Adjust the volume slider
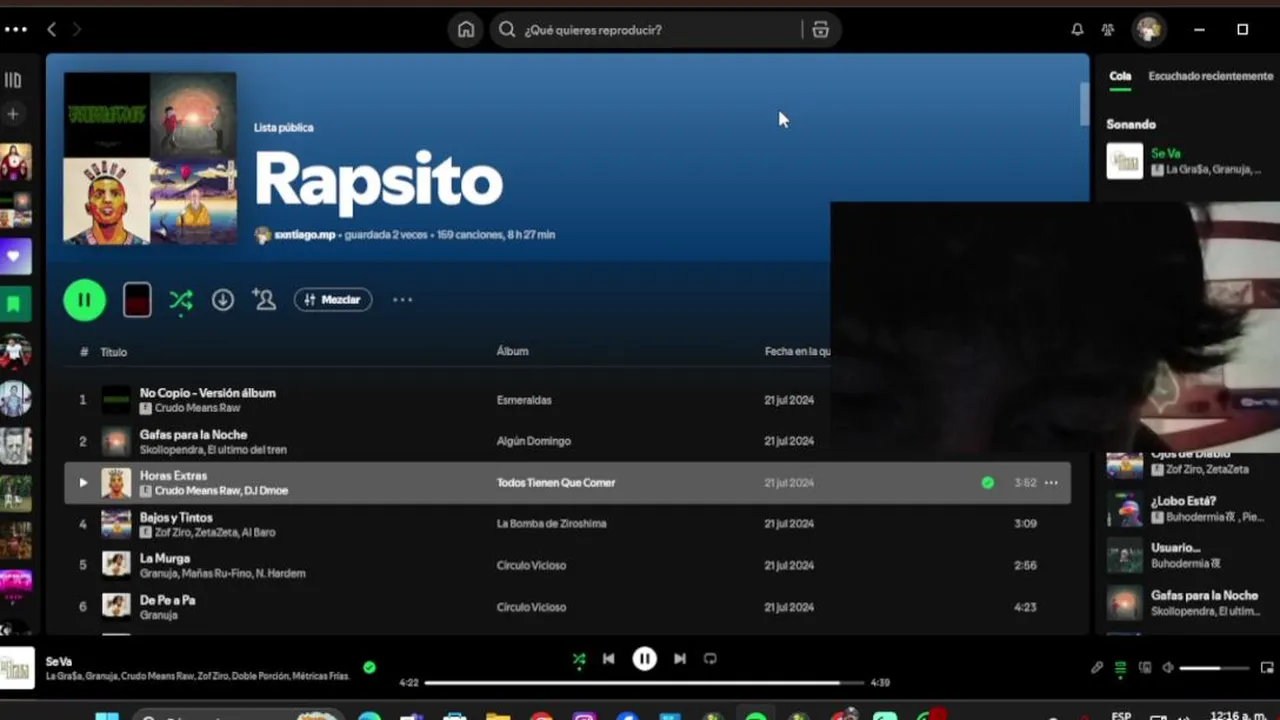 tap(1214, 668)
